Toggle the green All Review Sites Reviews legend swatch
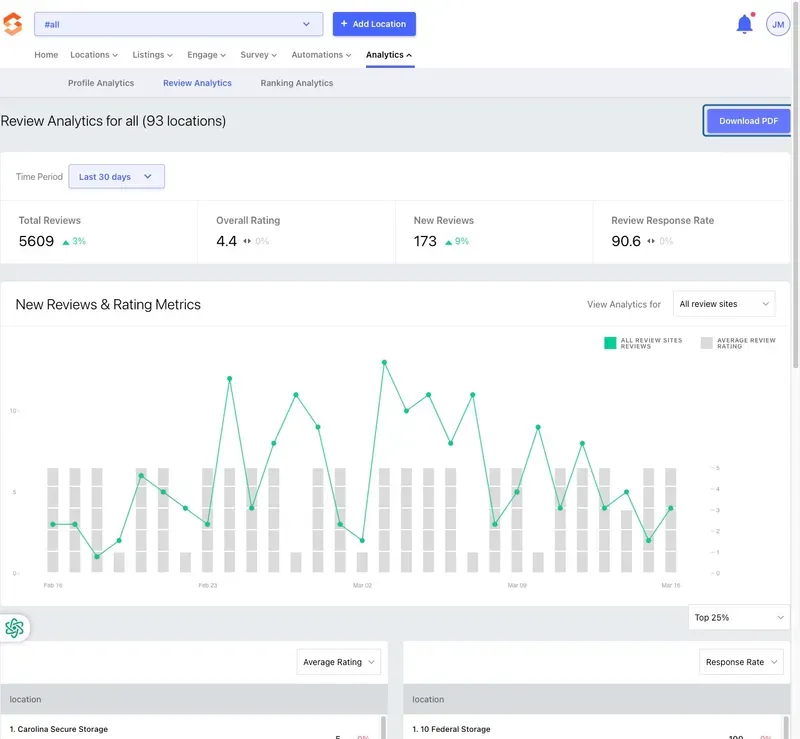This screenshot has width=800, height=739. 610,343
